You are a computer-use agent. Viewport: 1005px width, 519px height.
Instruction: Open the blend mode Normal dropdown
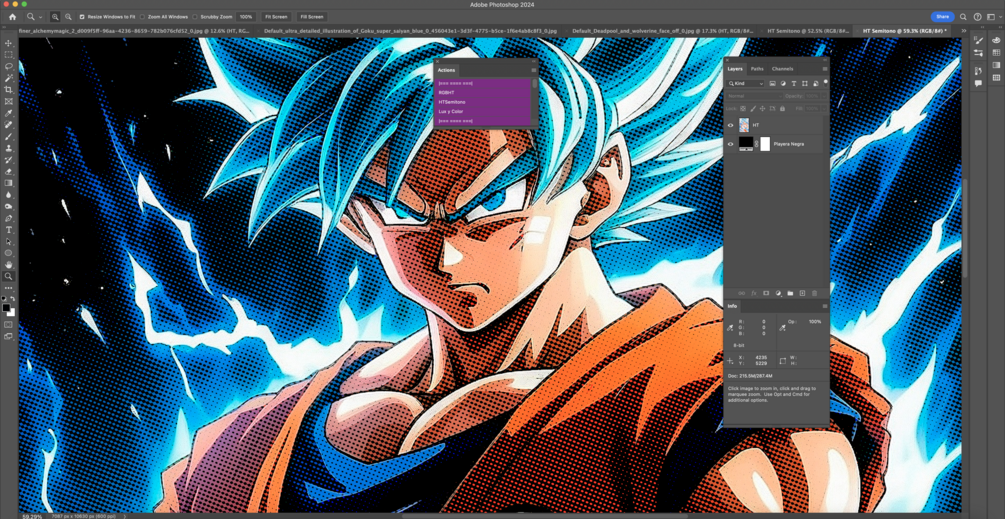(x=754, y=96)
